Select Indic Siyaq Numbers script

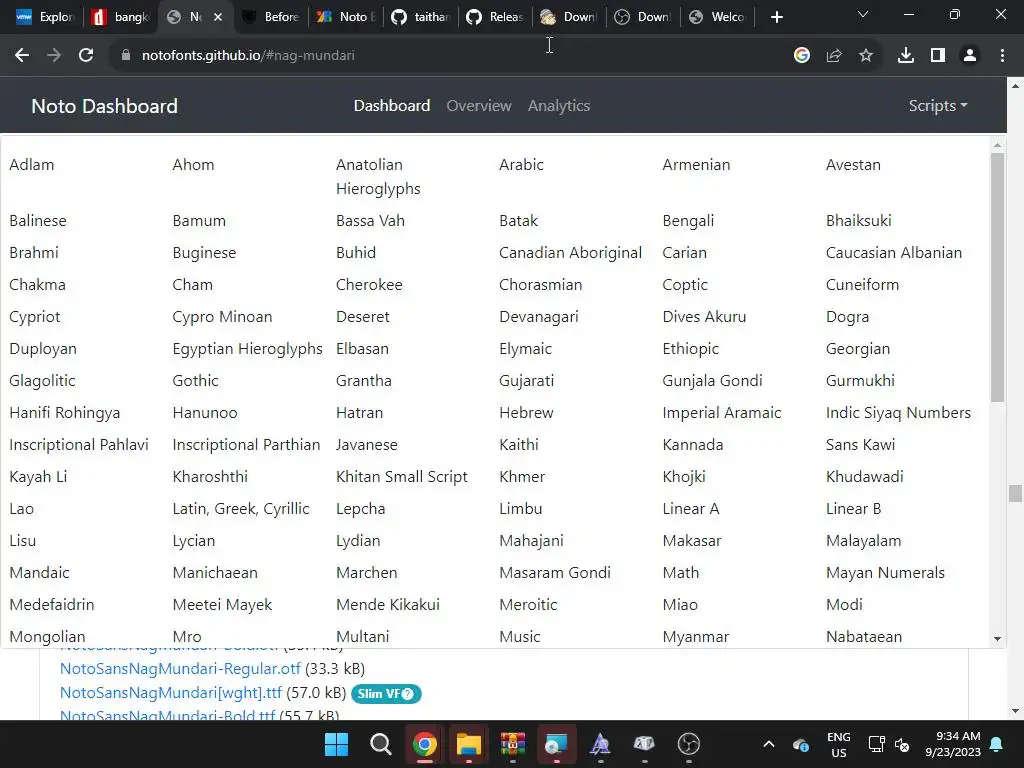pyautogui.click(x=898, y=413)
